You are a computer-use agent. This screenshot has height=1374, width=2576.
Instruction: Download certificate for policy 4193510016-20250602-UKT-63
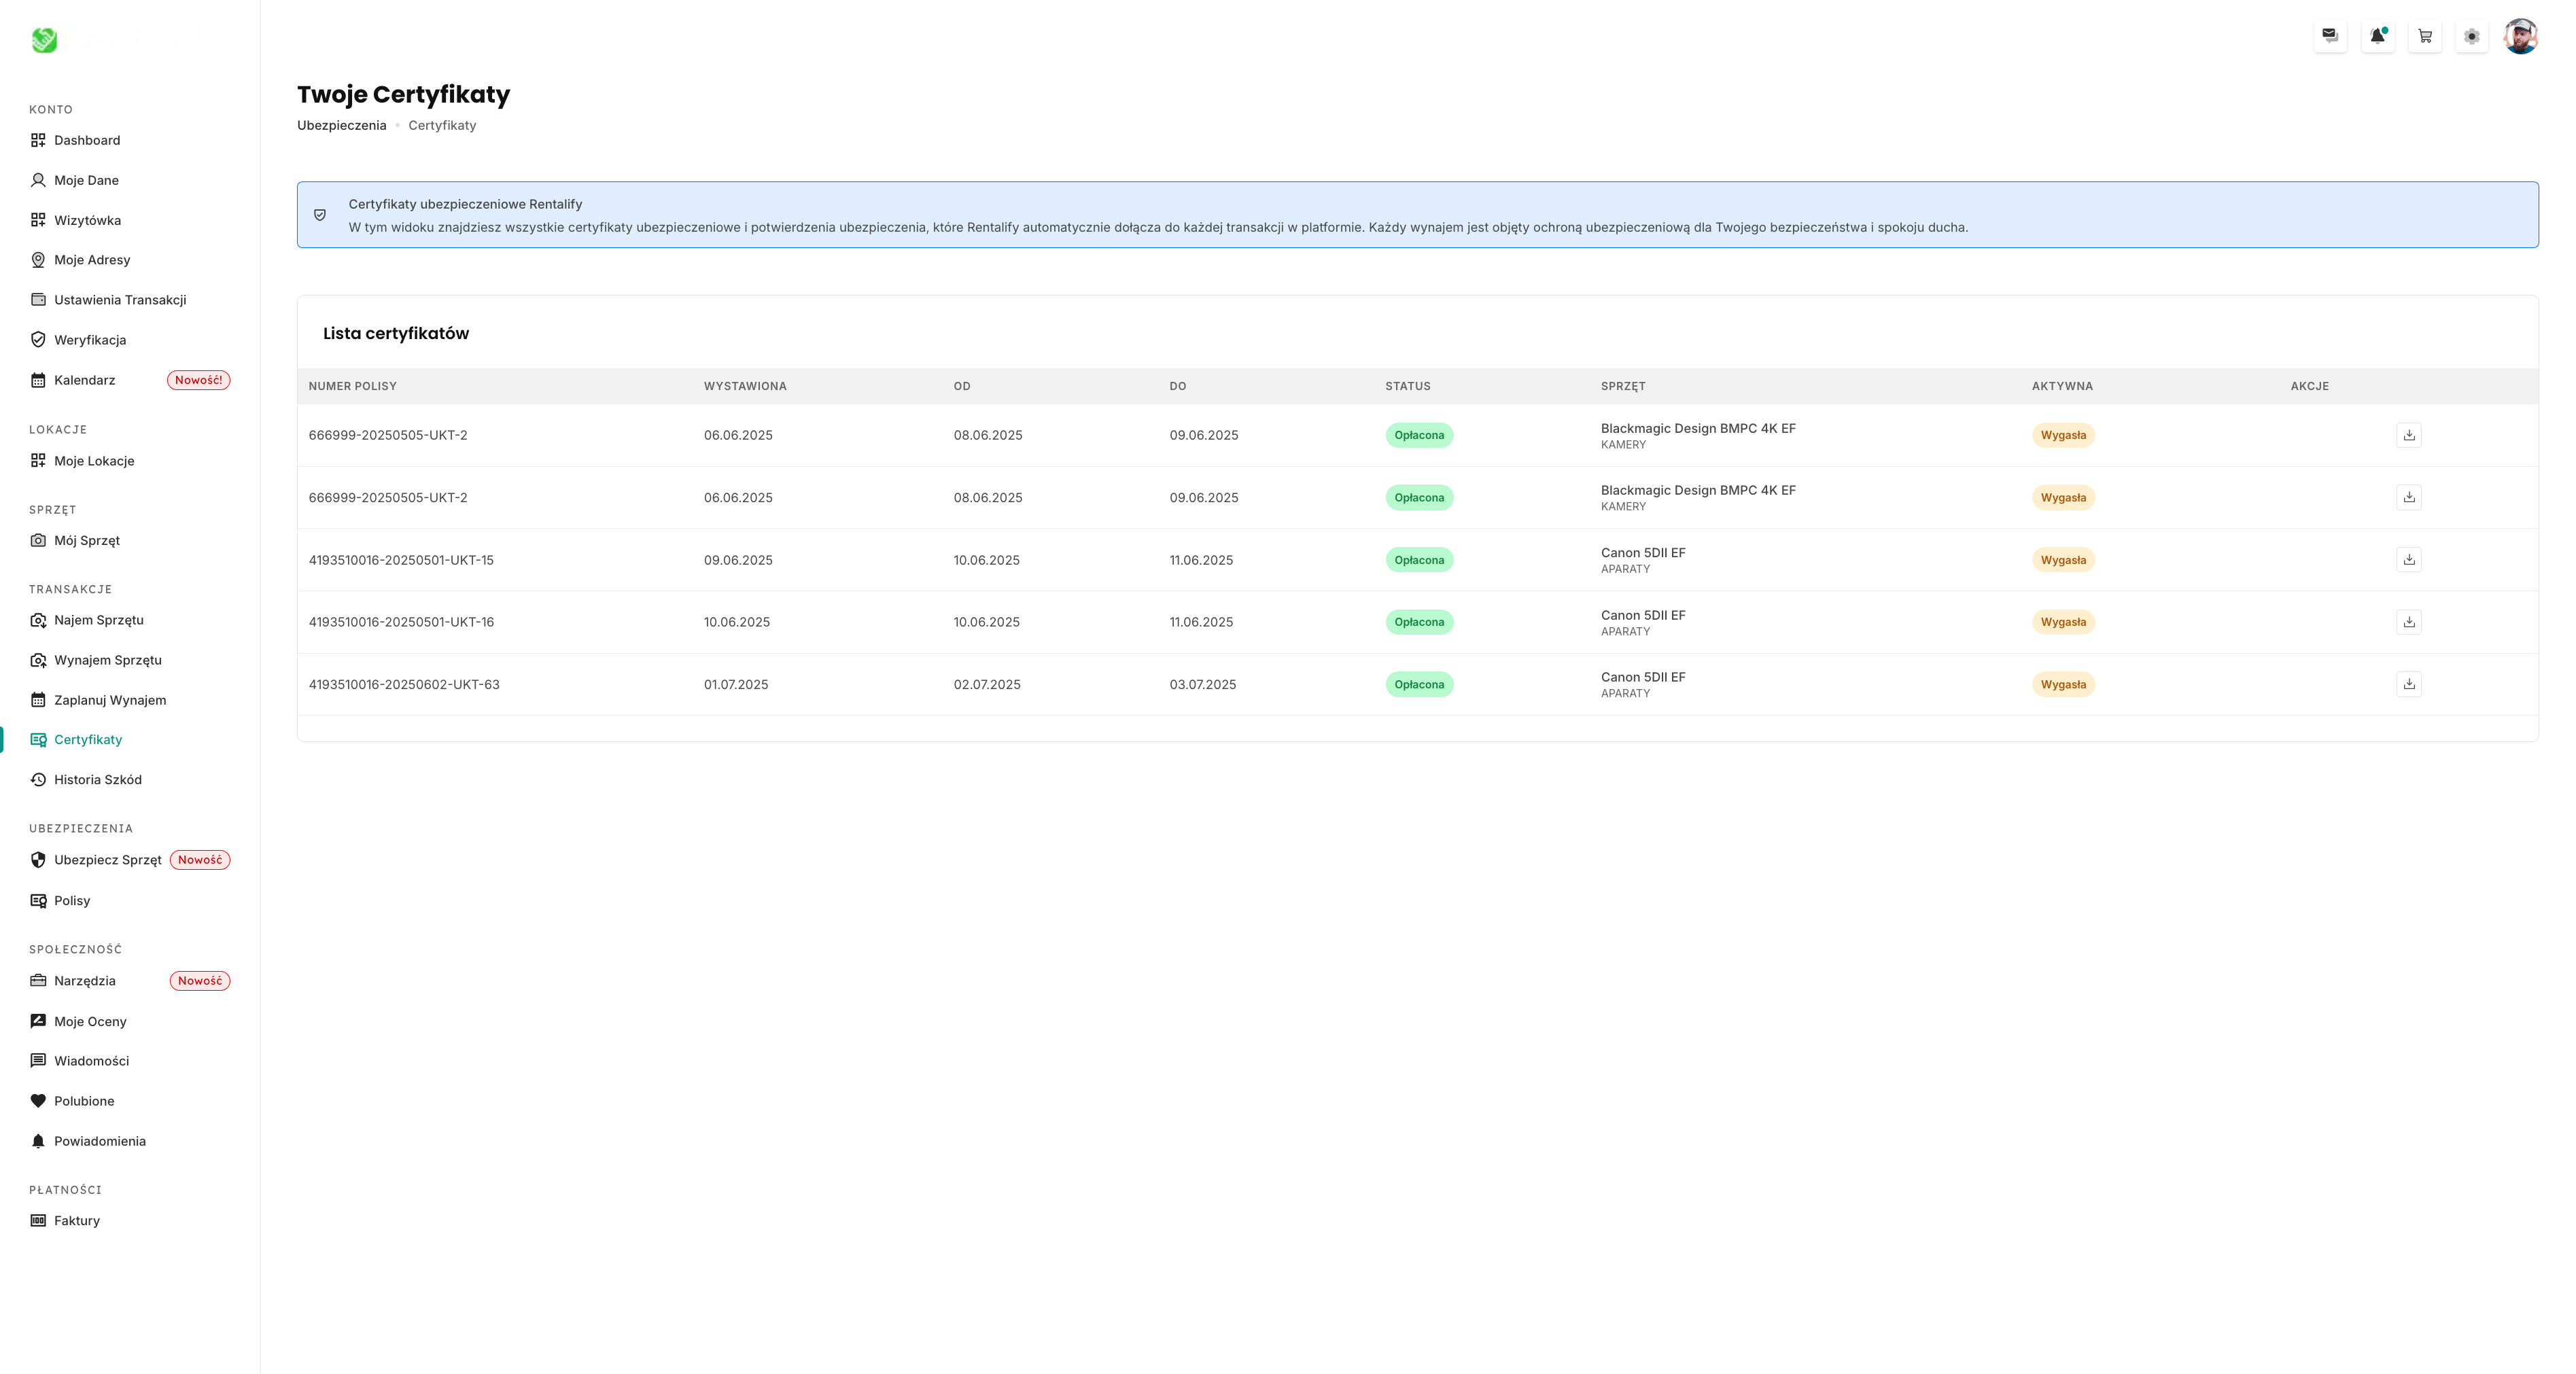2408,684
